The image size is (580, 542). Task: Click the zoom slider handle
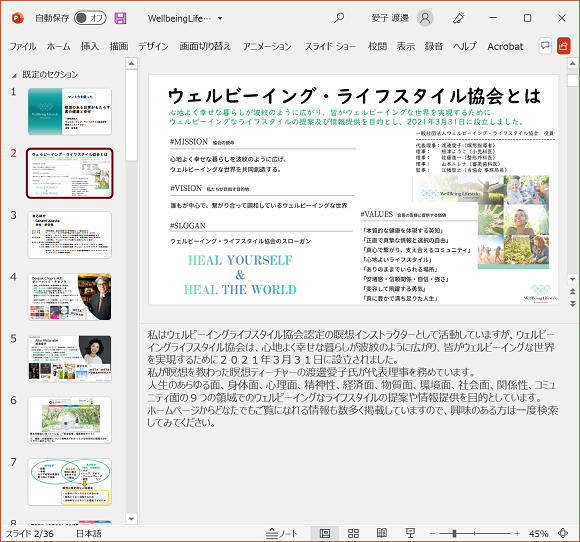[x=454, y=533]
